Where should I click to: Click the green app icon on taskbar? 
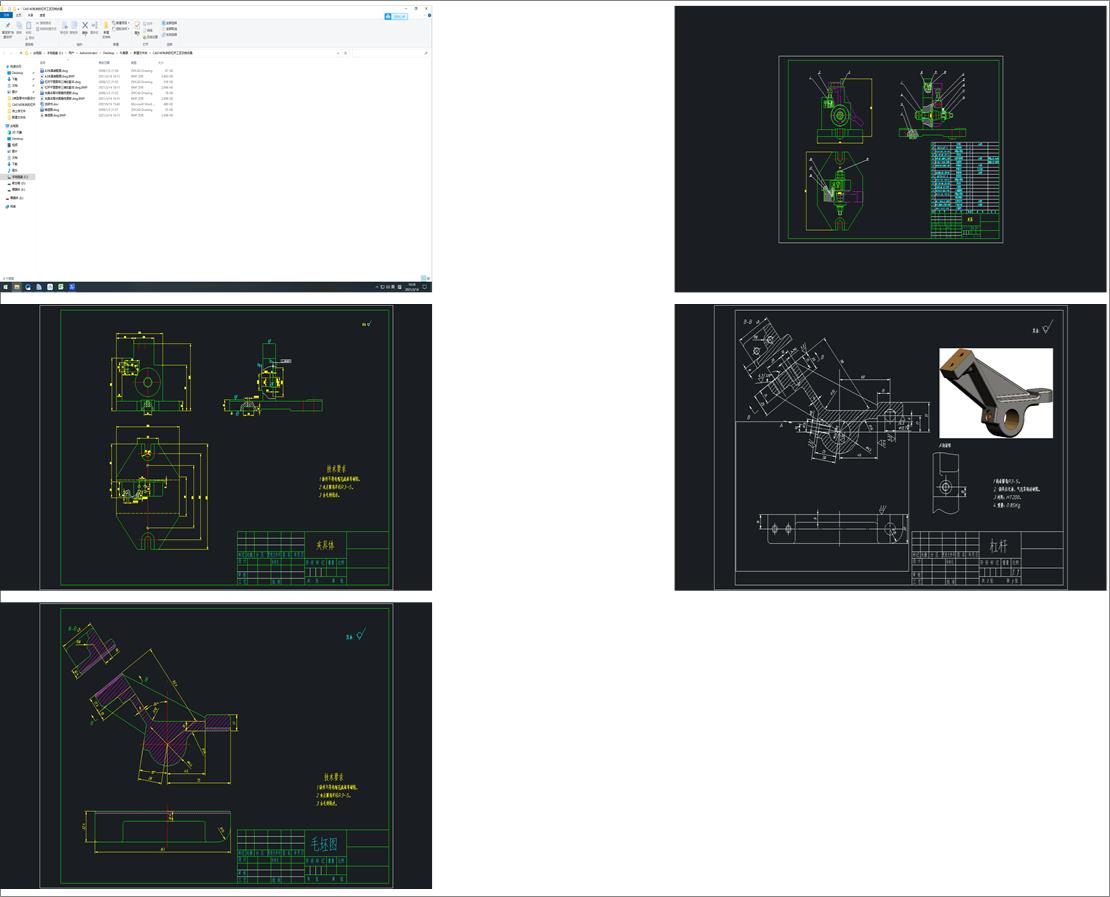click(x=61, y=287)
